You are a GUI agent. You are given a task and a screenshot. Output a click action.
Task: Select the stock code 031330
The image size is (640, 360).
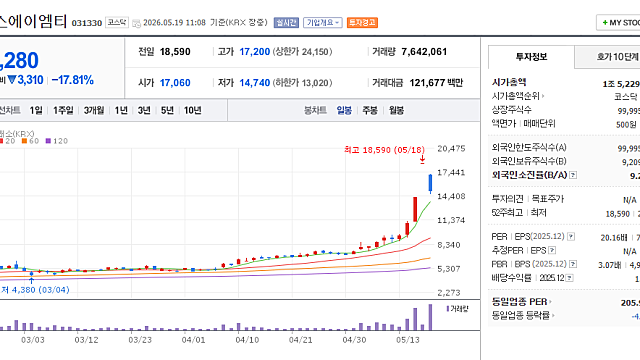[87, 23]
